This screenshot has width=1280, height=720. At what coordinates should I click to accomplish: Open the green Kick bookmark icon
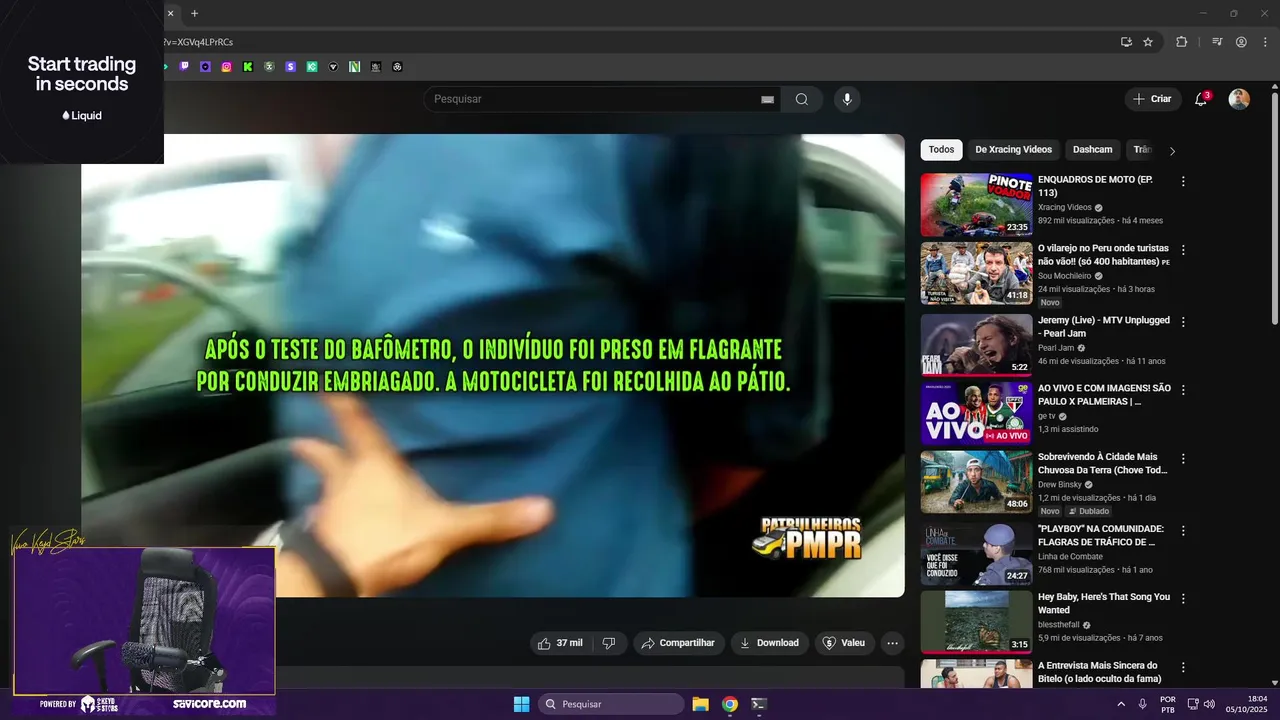tap(248, 67)
